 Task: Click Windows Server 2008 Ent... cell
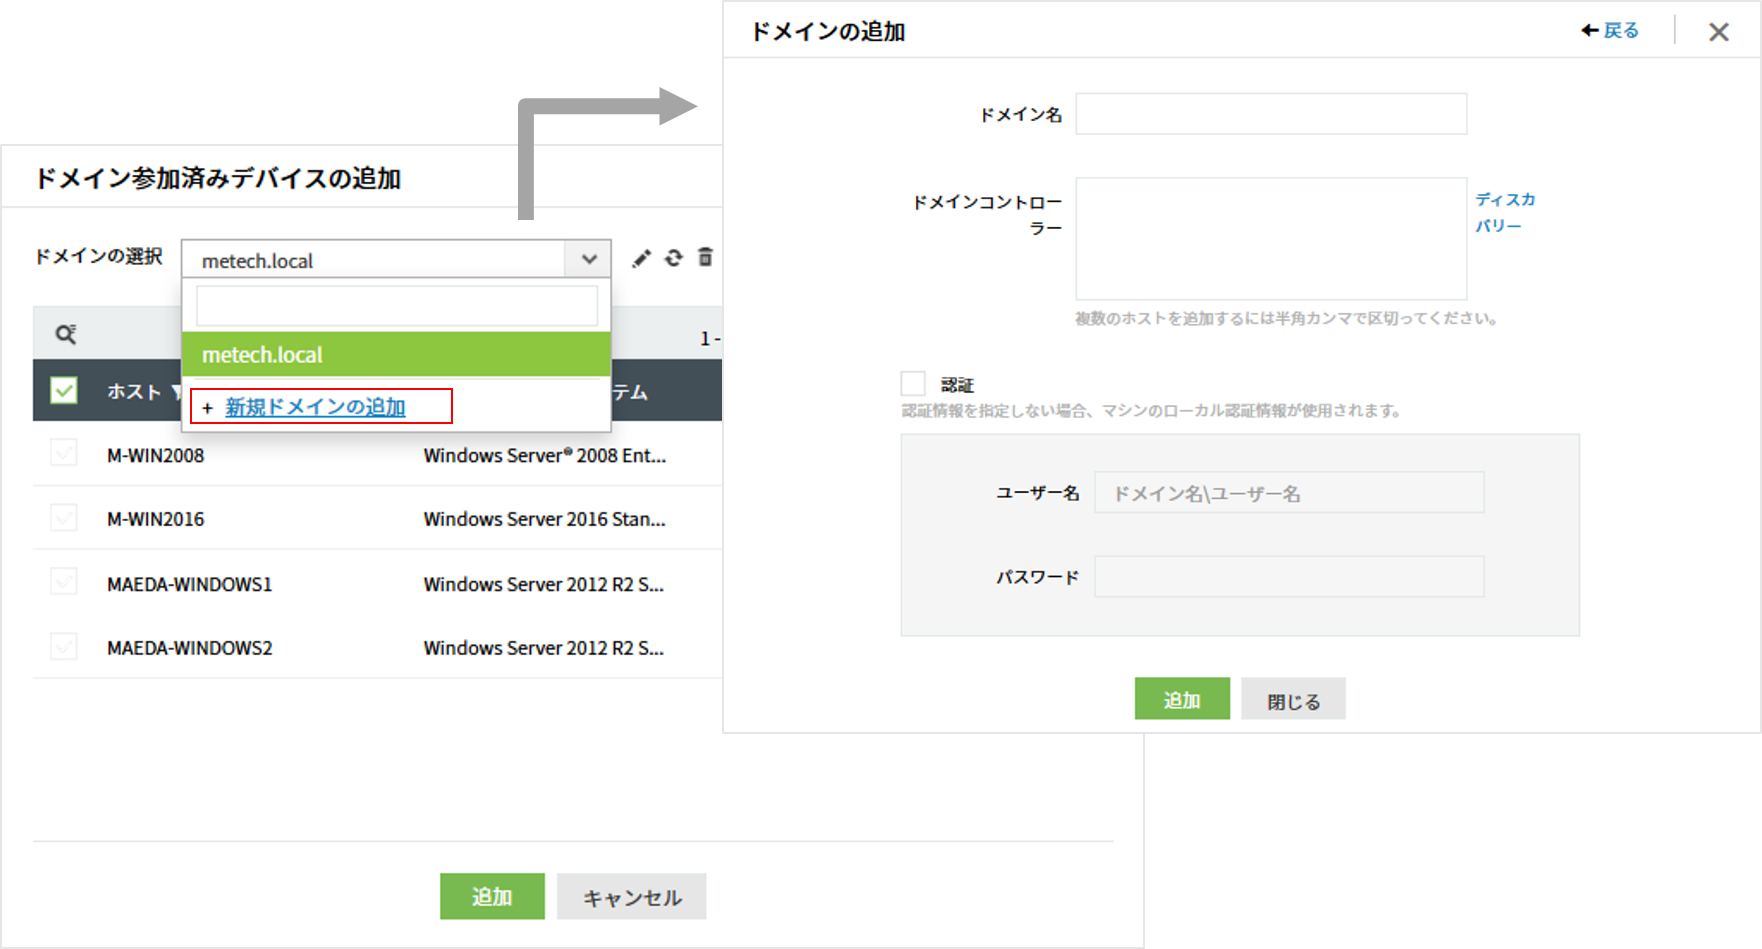coord(545,456)
